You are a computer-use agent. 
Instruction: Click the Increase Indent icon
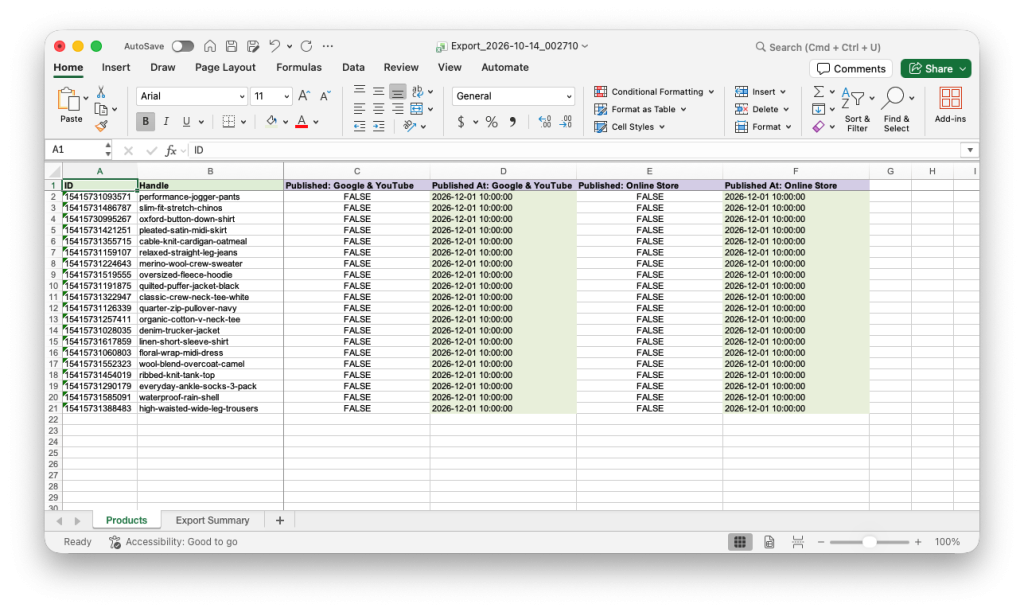click(x=378, y=126)
